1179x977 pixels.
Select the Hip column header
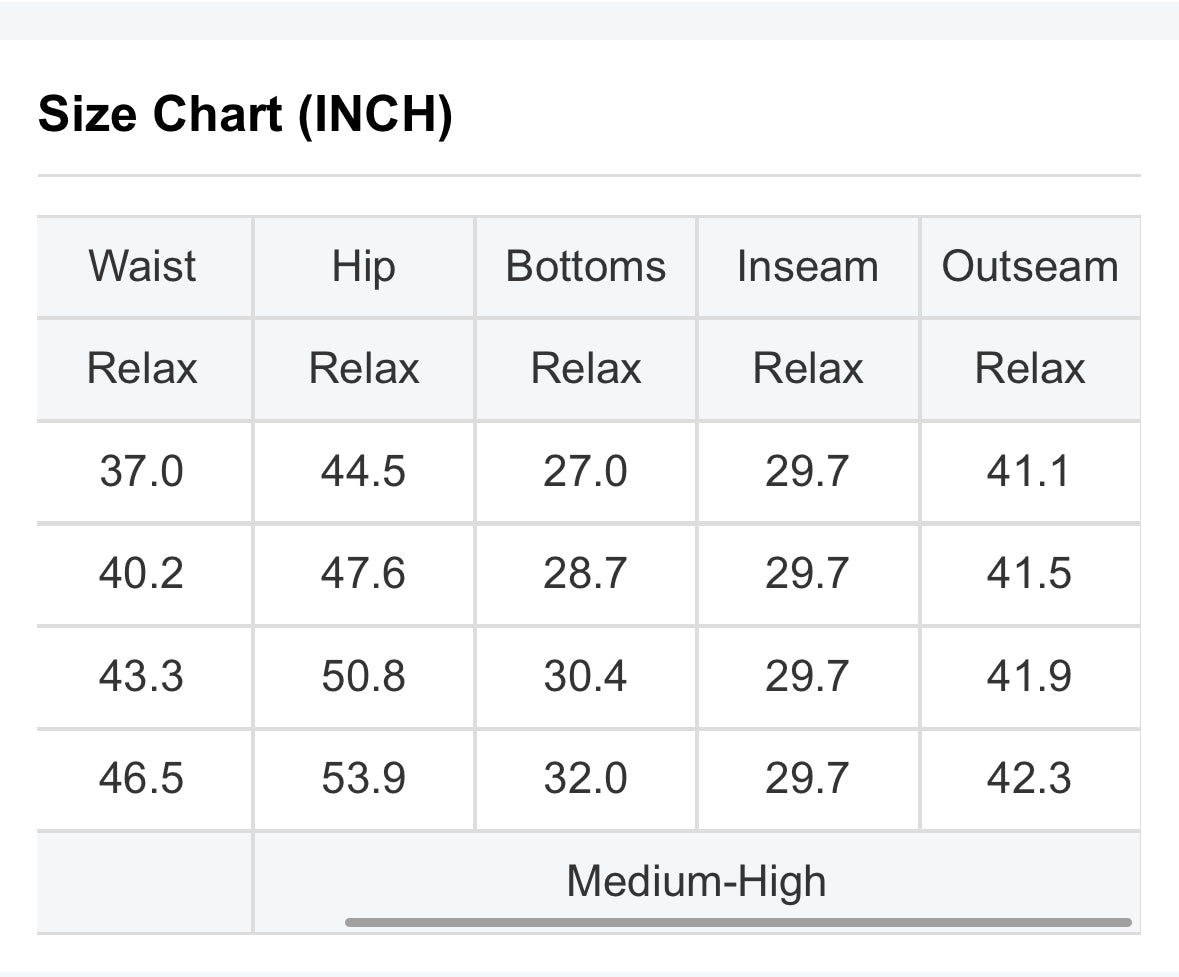[364, 266]
